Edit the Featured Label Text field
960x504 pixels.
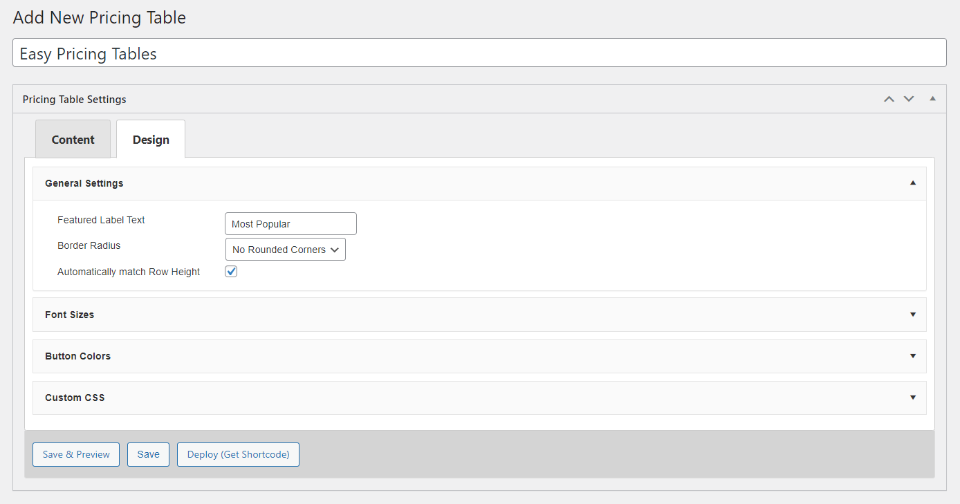(x=291, y=224)
